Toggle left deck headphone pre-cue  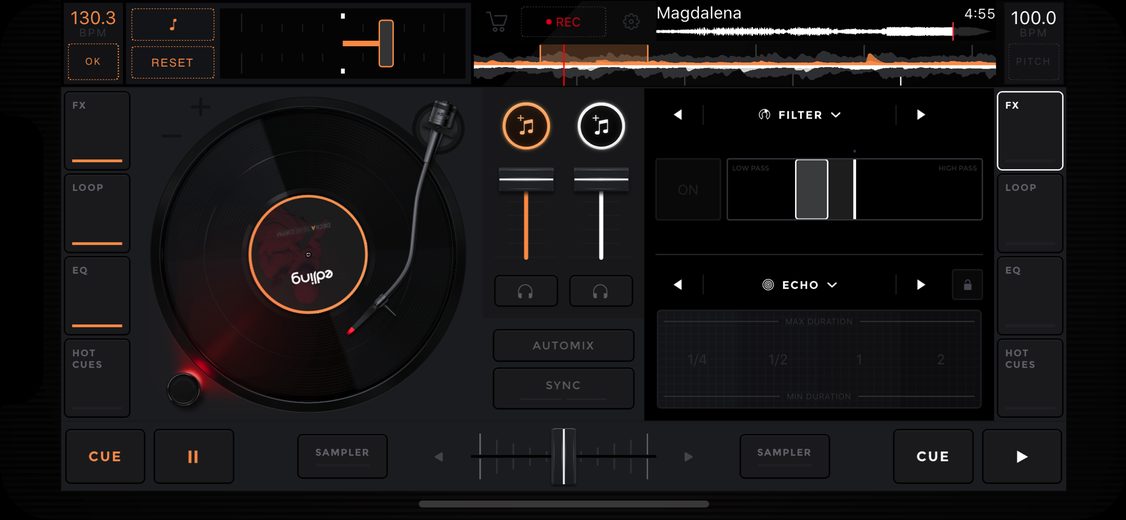click(x=526, y=291)
